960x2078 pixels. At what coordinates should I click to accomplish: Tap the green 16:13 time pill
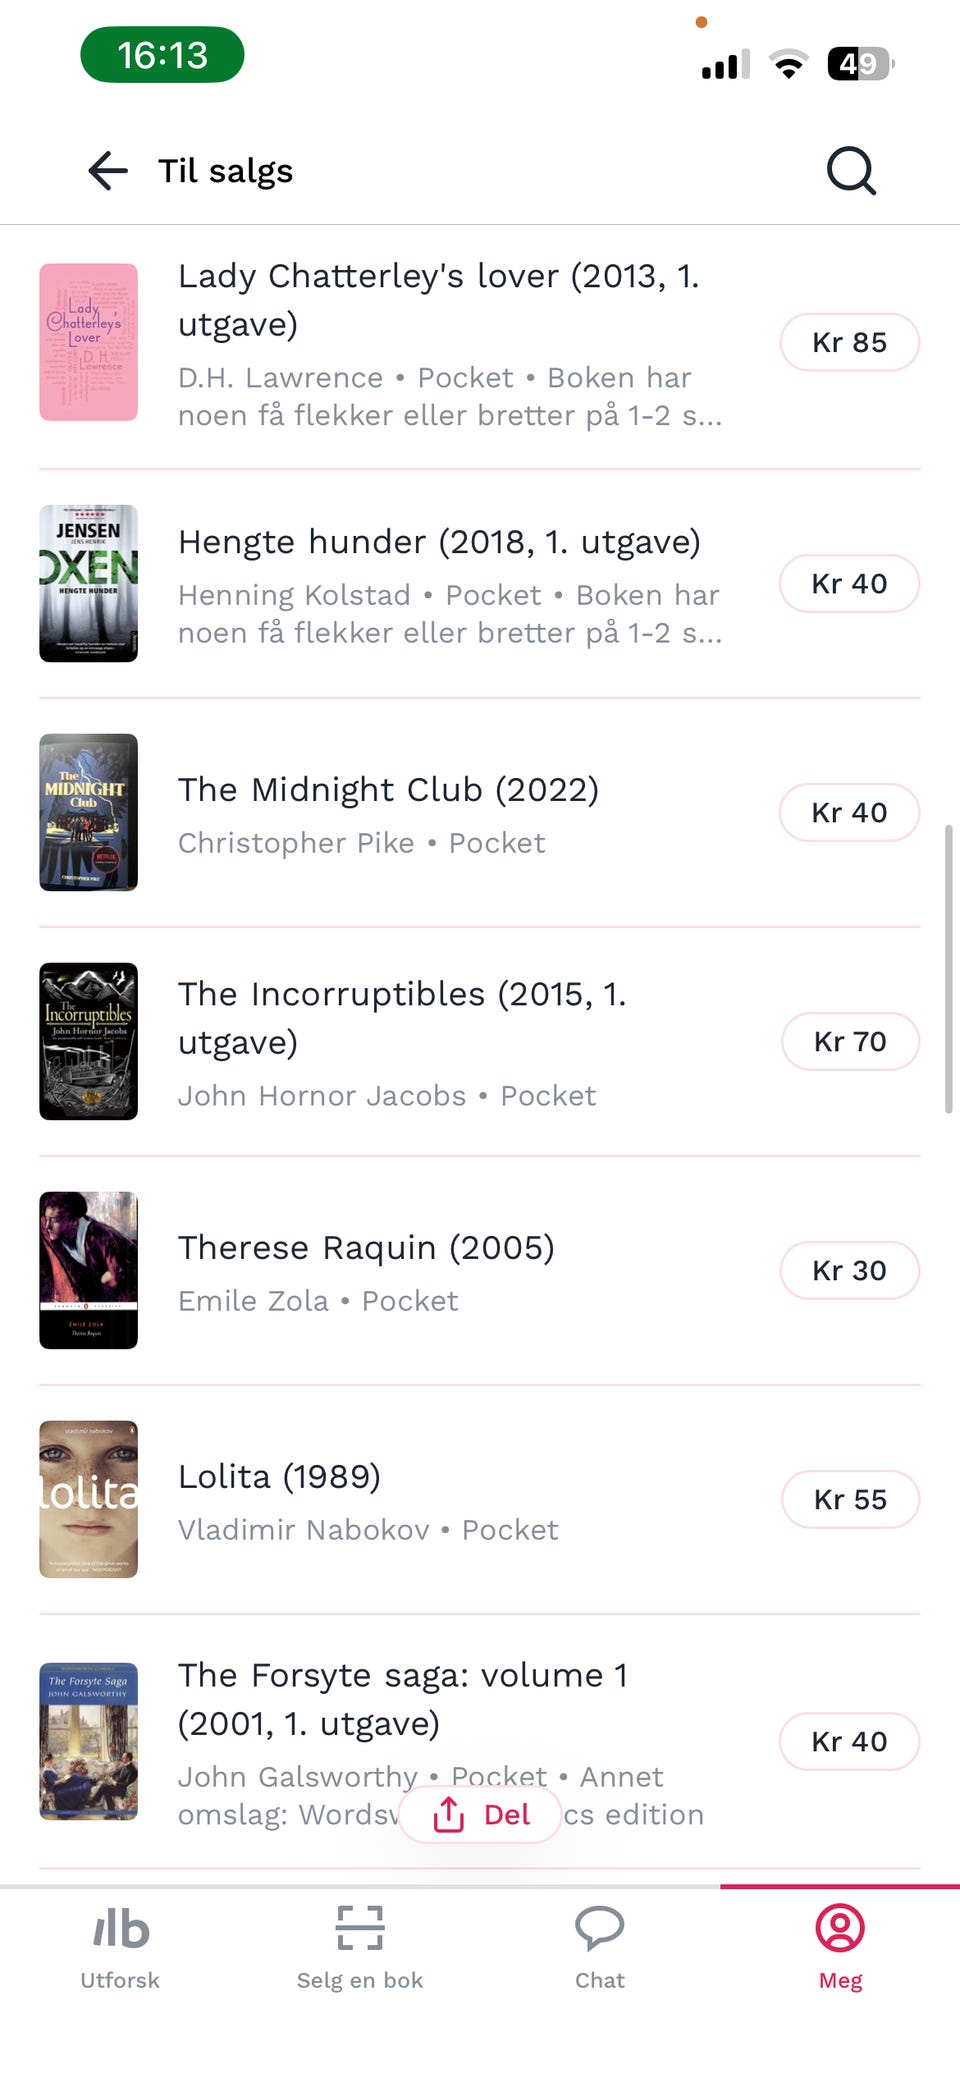tap(162, 55)
